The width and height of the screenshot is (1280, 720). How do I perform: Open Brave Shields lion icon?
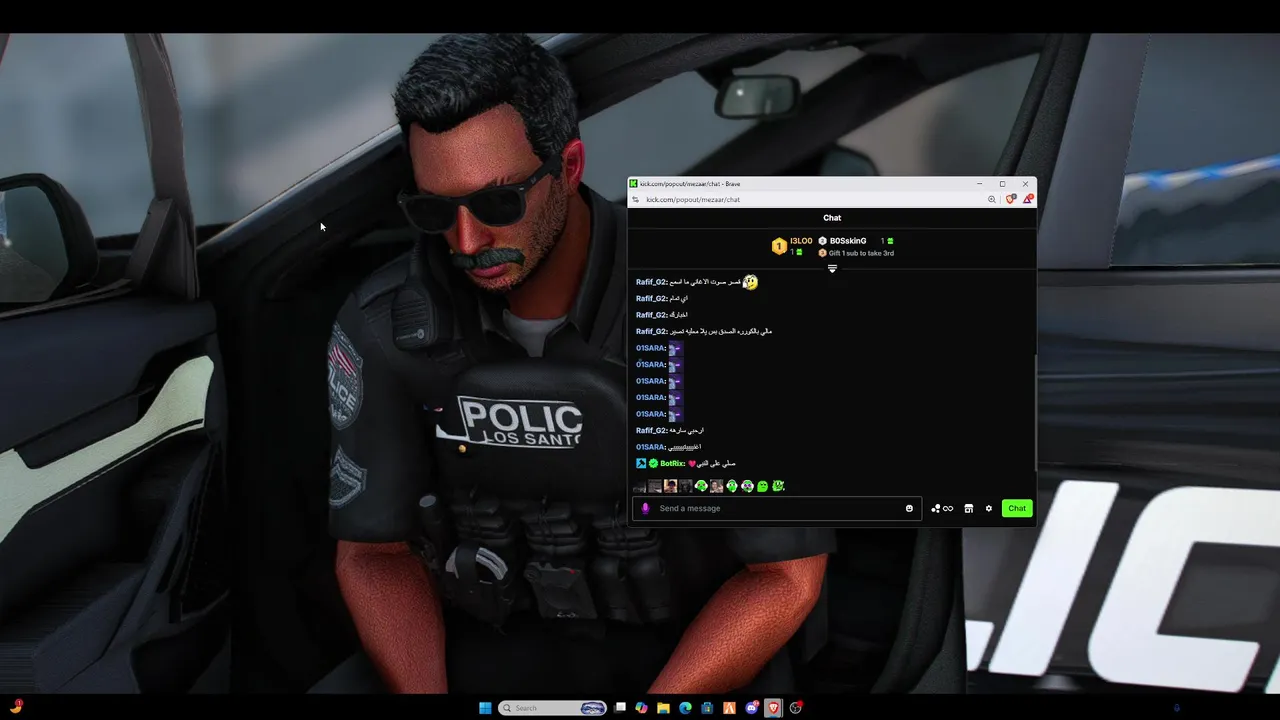click(x=1011, y=199)
